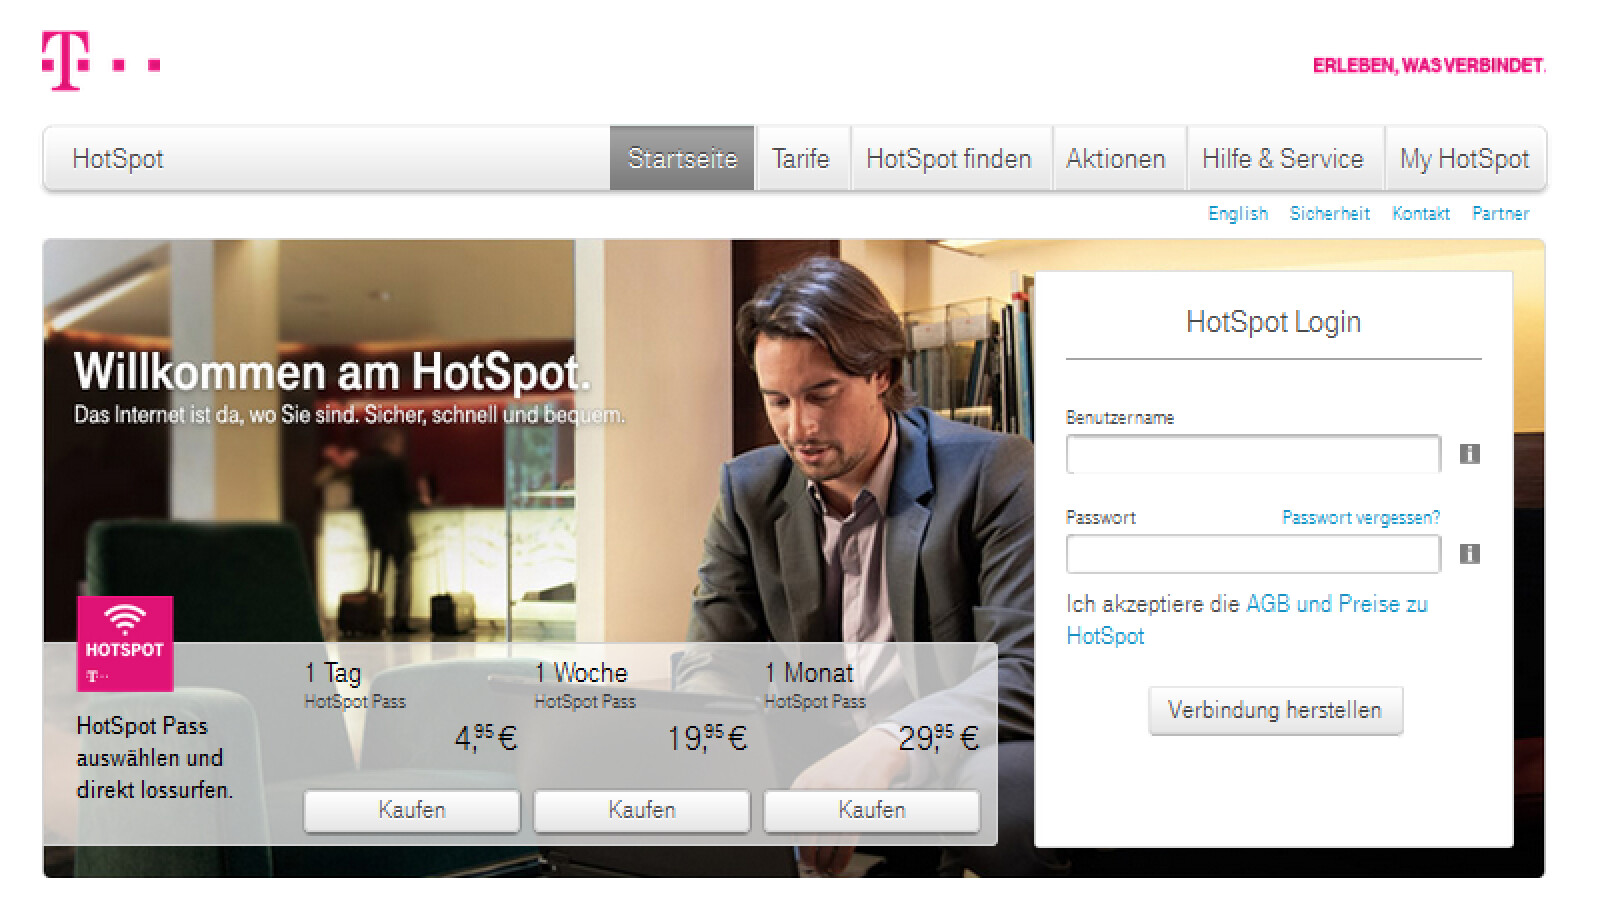Click Willkommen am HotSpot headline
Viewport: 1600px width, 900px height.
(332, 372)
